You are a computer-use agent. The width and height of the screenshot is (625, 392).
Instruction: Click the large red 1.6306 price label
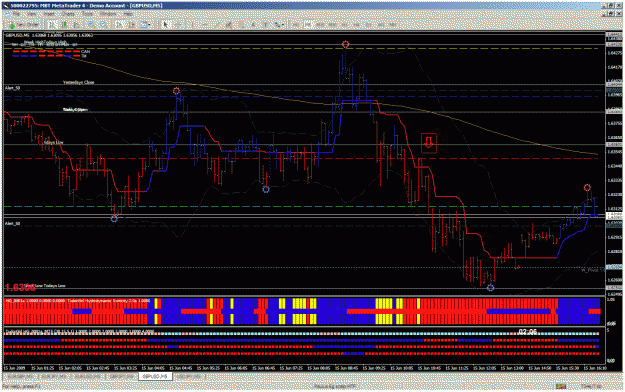[20, 287]
